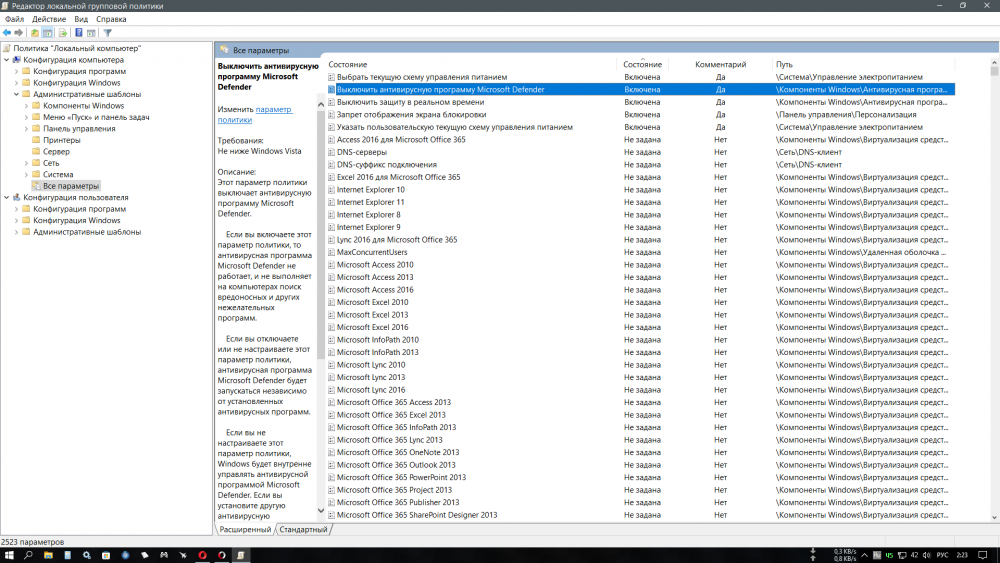Click the gray Forward arrow in toolbar
This screenshot has width=1000, height=563.
[19, 33]
